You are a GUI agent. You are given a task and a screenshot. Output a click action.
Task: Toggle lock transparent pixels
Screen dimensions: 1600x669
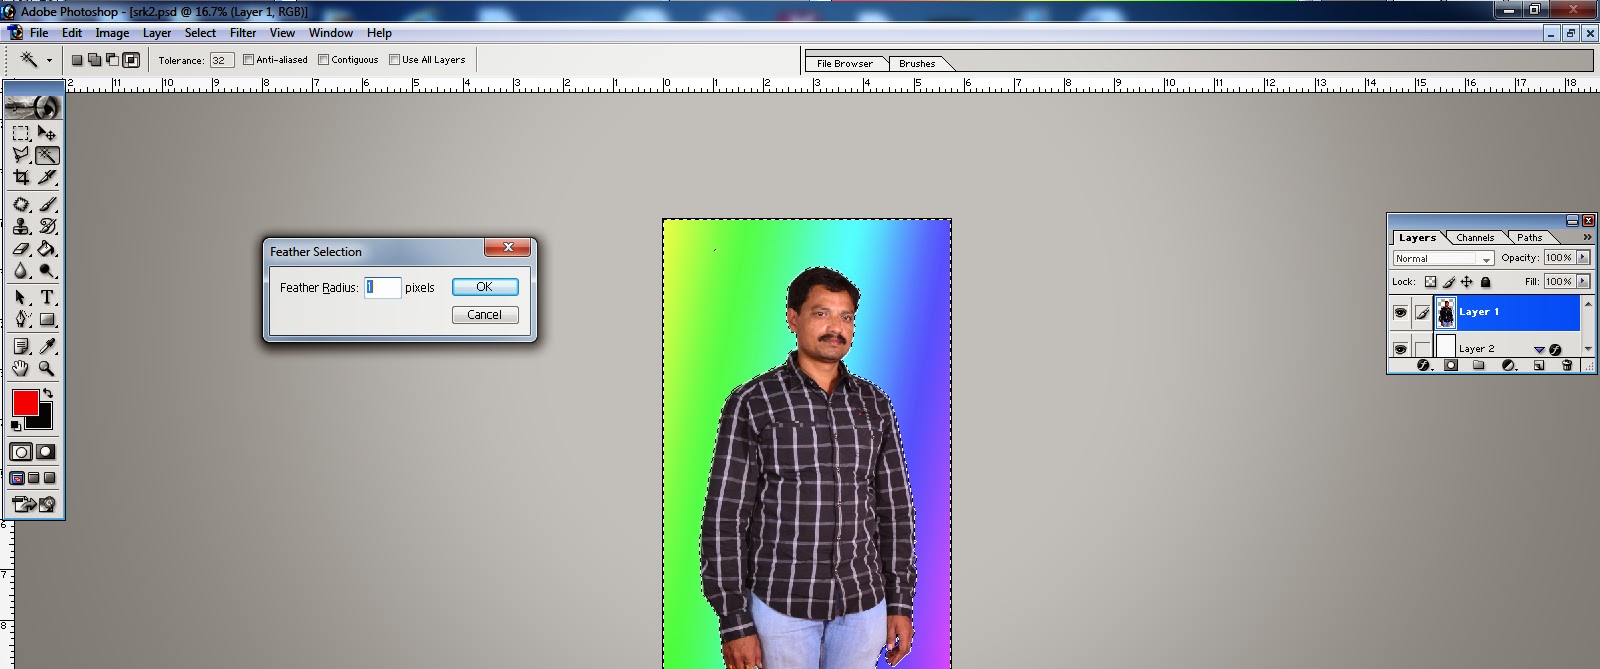(1430, 282)
